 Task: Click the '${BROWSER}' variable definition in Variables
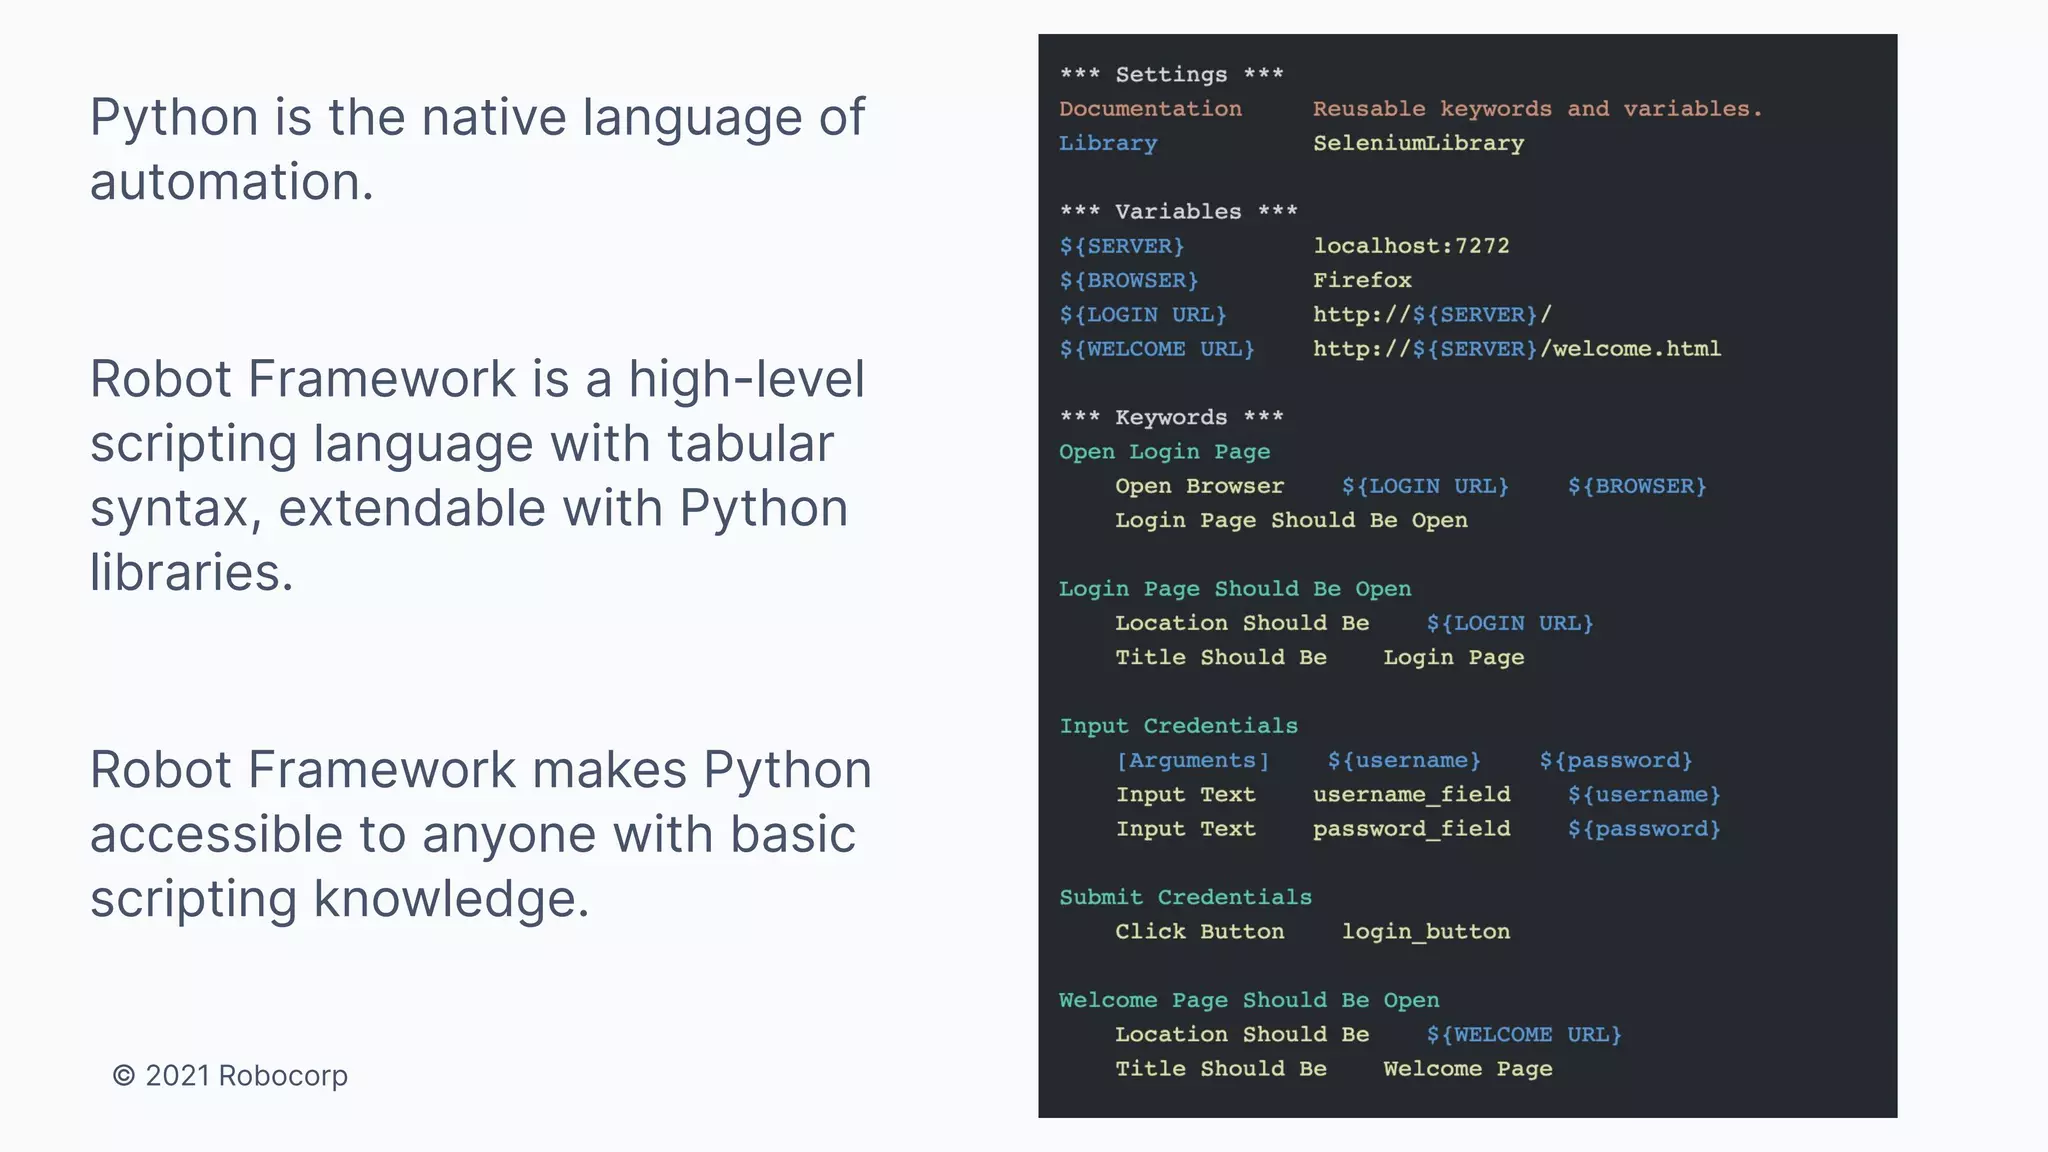[1129, 280]
